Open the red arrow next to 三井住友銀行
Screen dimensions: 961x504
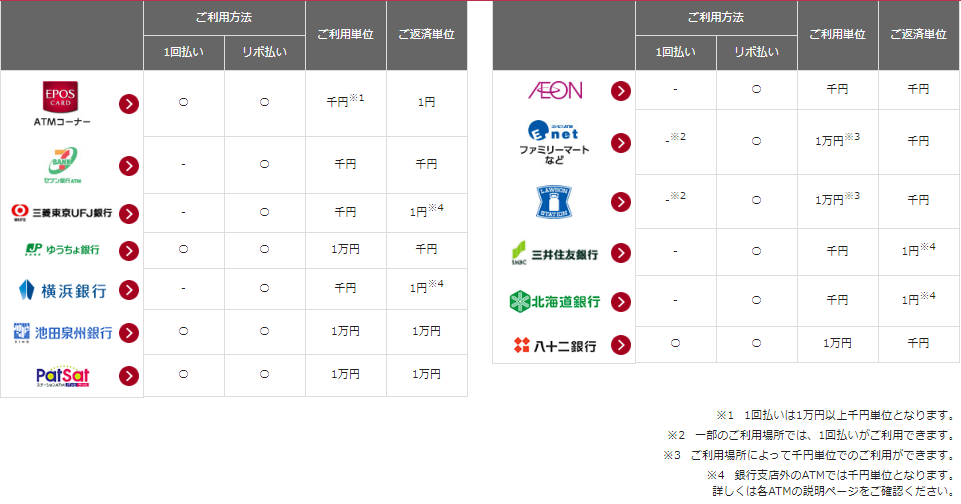point(621,253)
